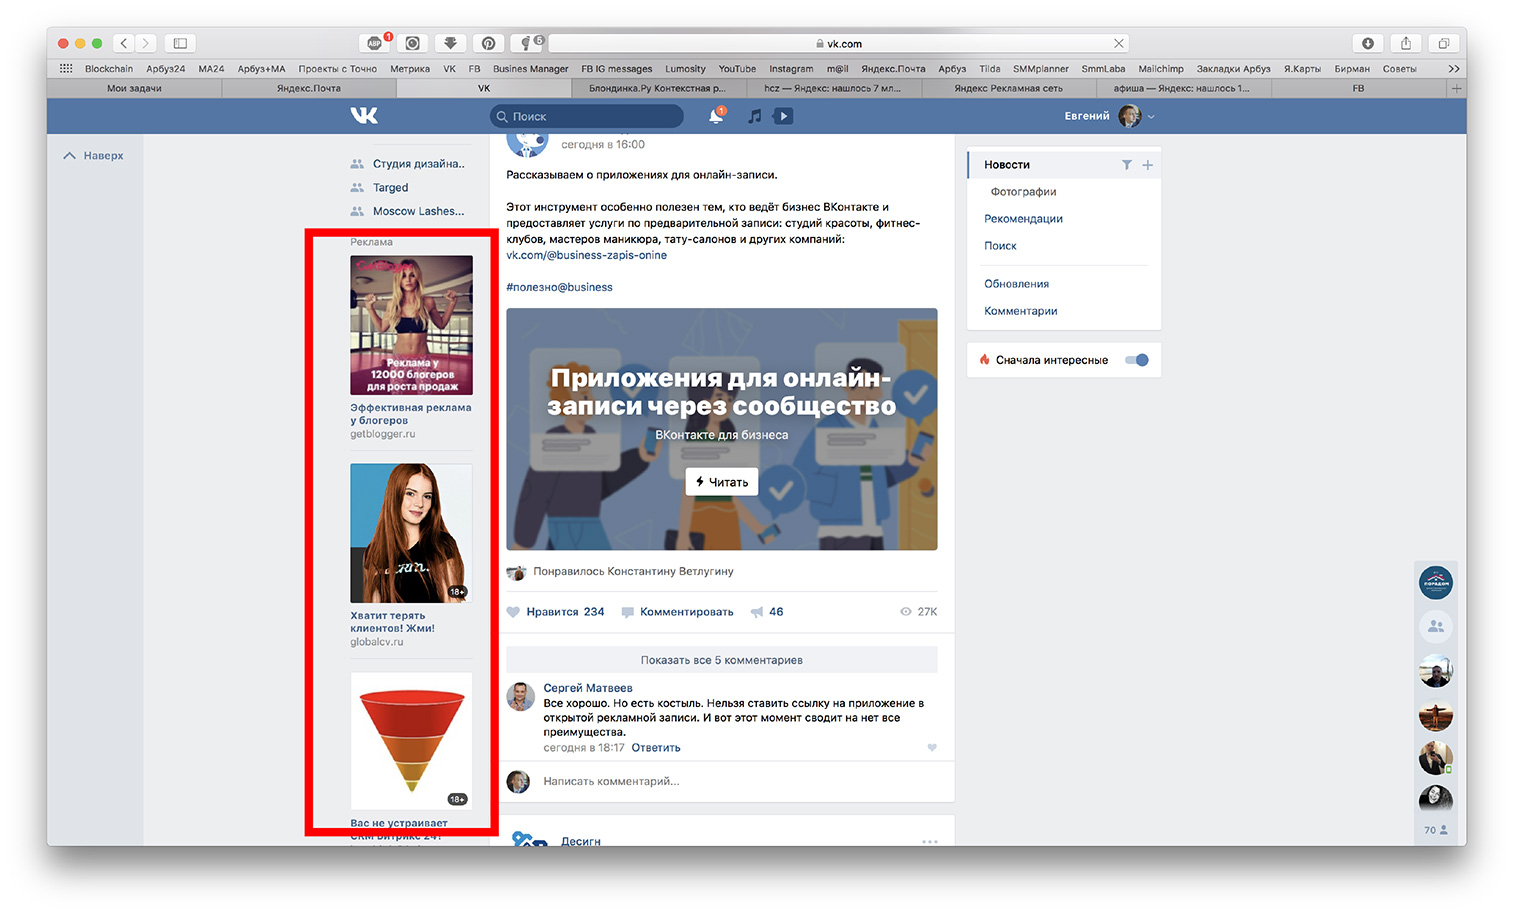1514x914 pixels.
Task: Click the download-arrow extension button
Action: pos(450,43)
